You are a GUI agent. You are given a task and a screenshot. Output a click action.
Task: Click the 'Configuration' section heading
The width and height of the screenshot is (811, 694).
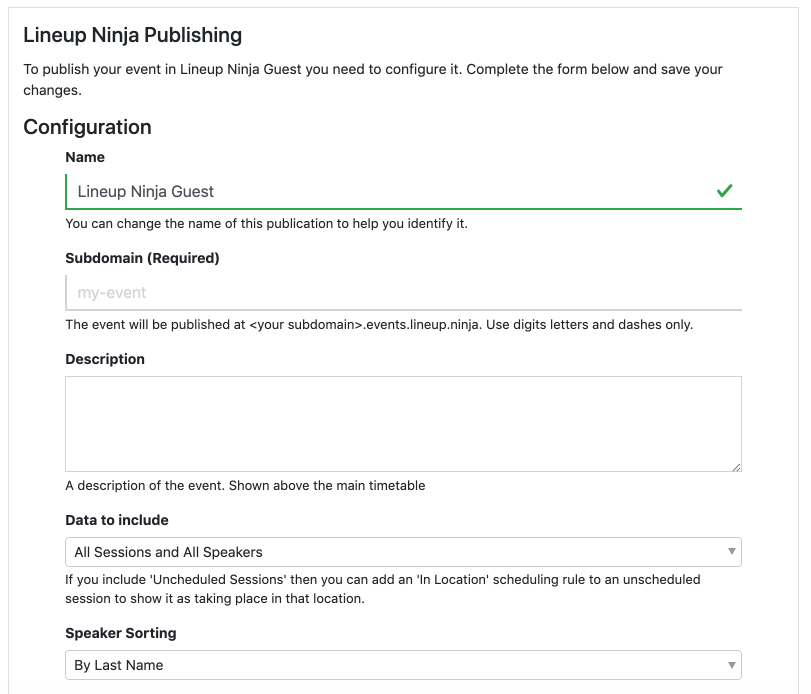pos(87,127)
